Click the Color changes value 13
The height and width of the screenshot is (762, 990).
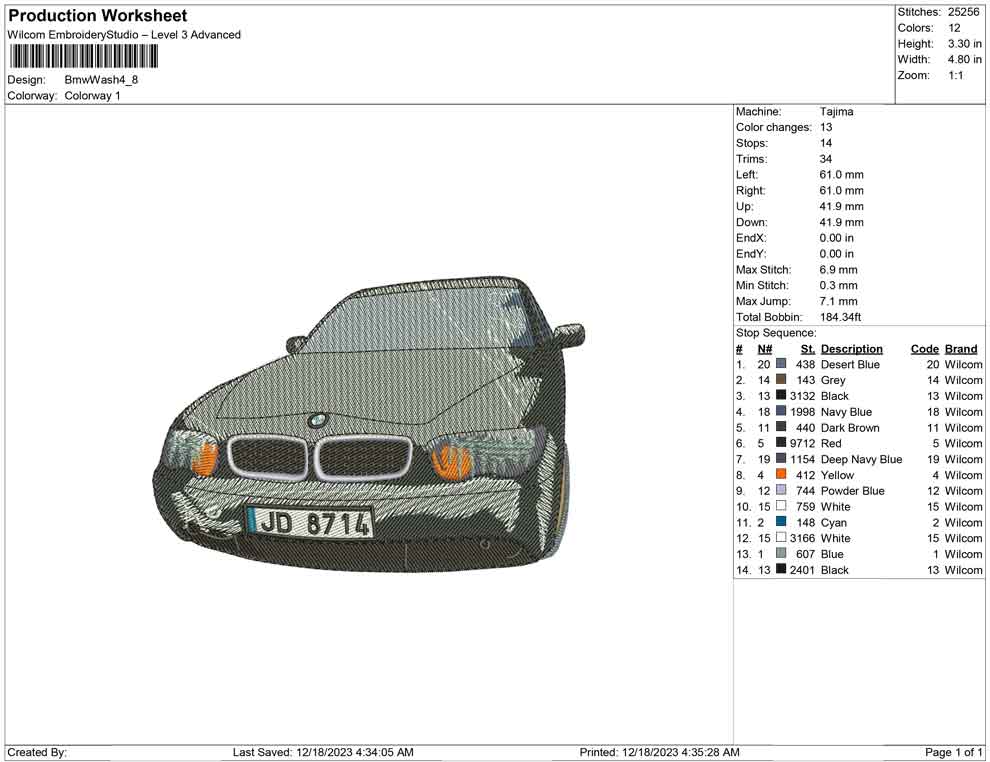click(x=826, y=128)
